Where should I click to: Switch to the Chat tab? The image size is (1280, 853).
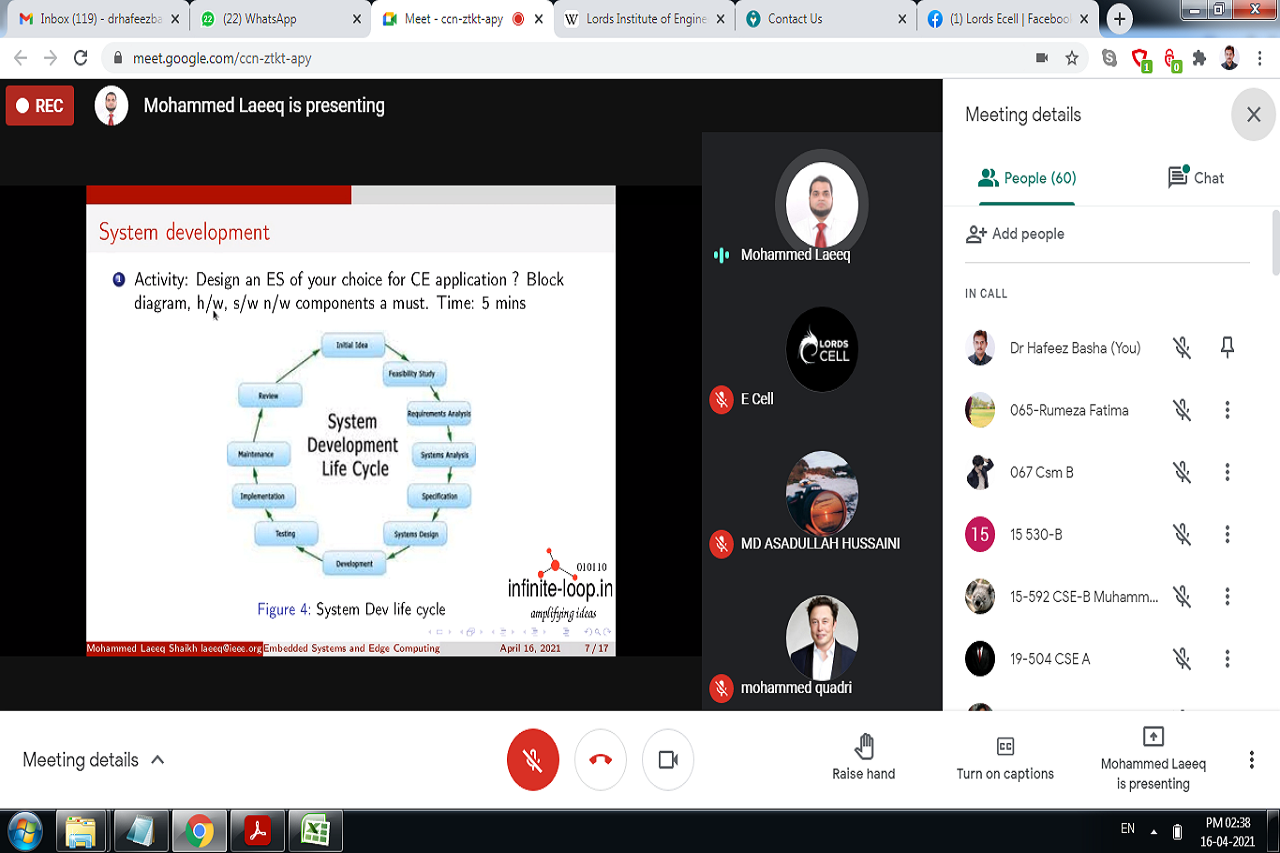[x=1196, y=178]
